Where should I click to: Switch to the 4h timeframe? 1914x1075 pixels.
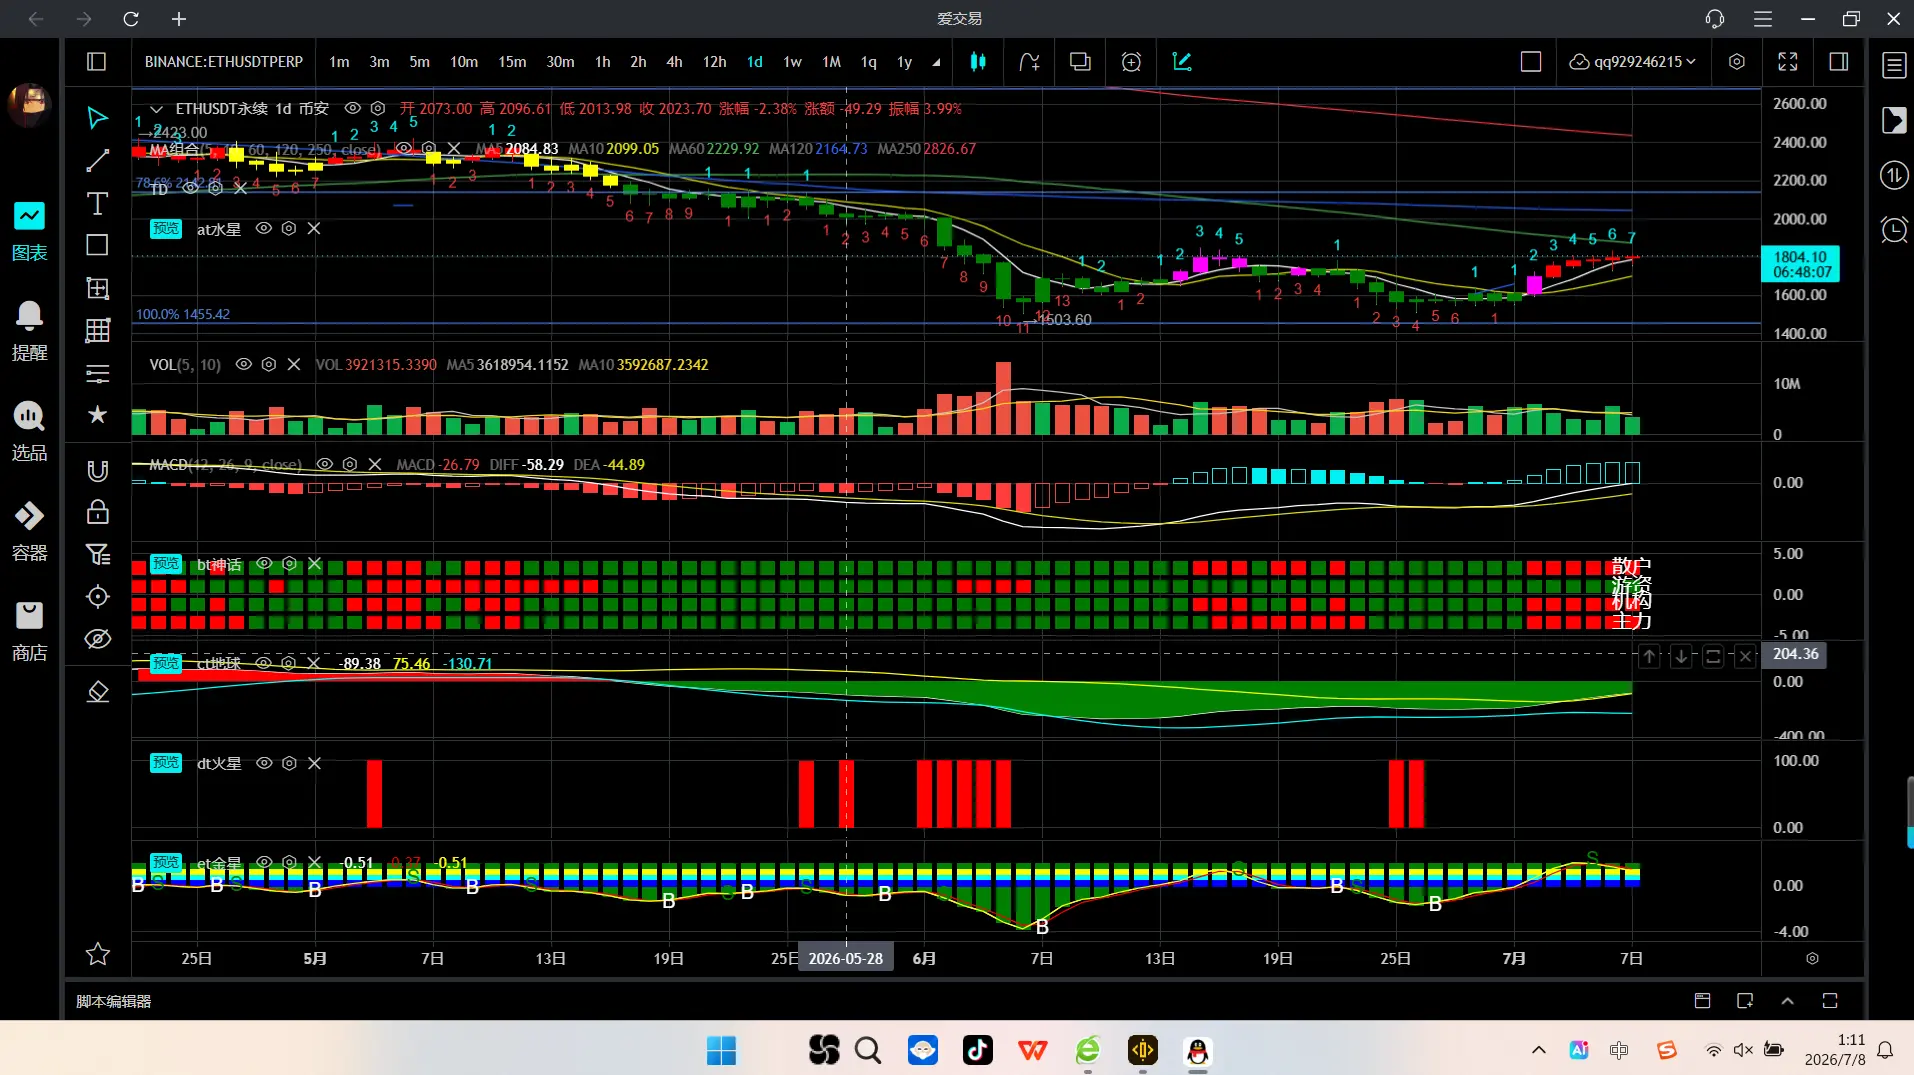click(x=674, y=62)
